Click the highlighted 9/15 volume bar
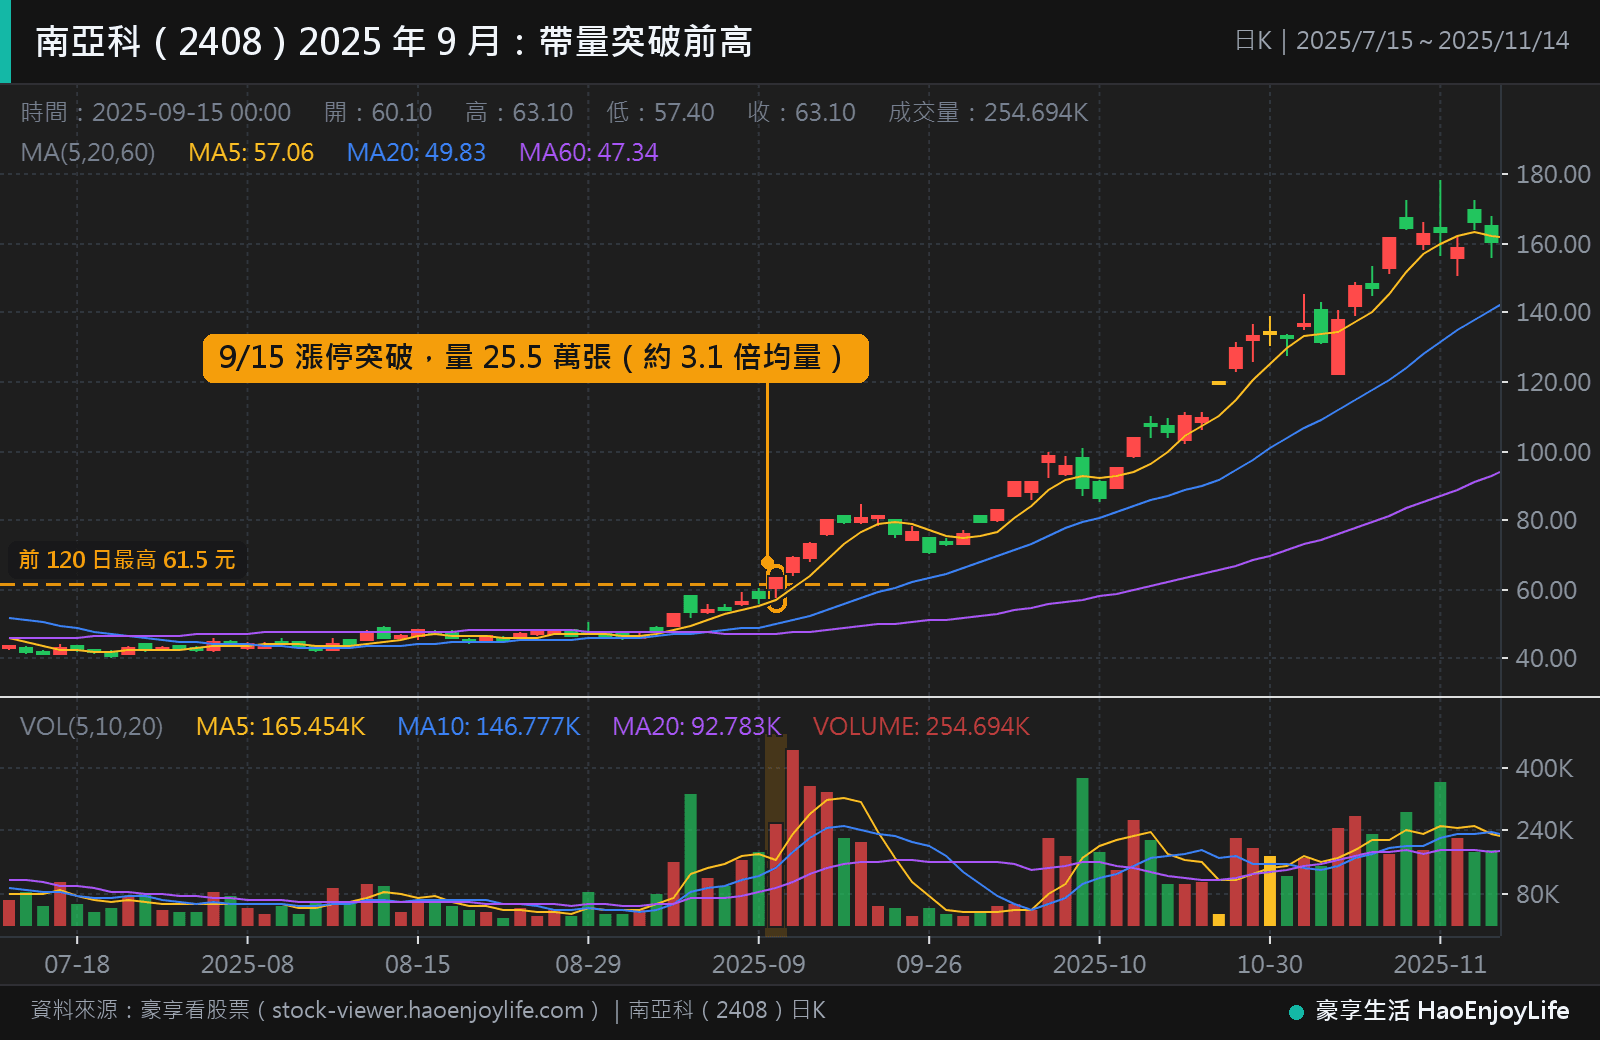1600x1040 pixels. point(776,874)
